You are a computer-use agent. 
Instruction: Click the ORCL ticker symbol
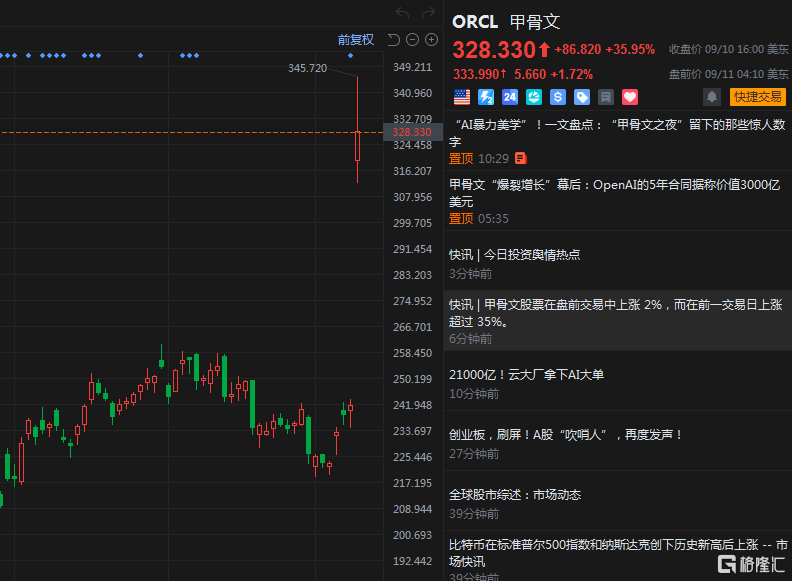pyautogui.click(x=475, y=22)
